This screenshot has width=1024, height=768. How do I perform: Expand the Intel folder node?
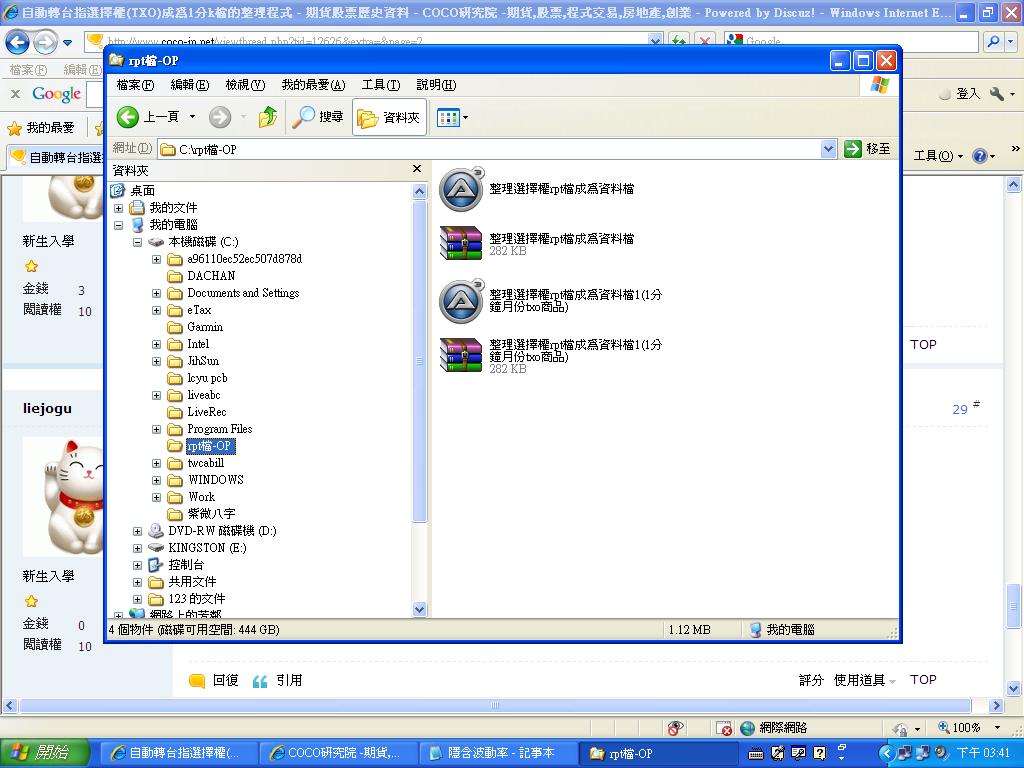coord(156,344)
